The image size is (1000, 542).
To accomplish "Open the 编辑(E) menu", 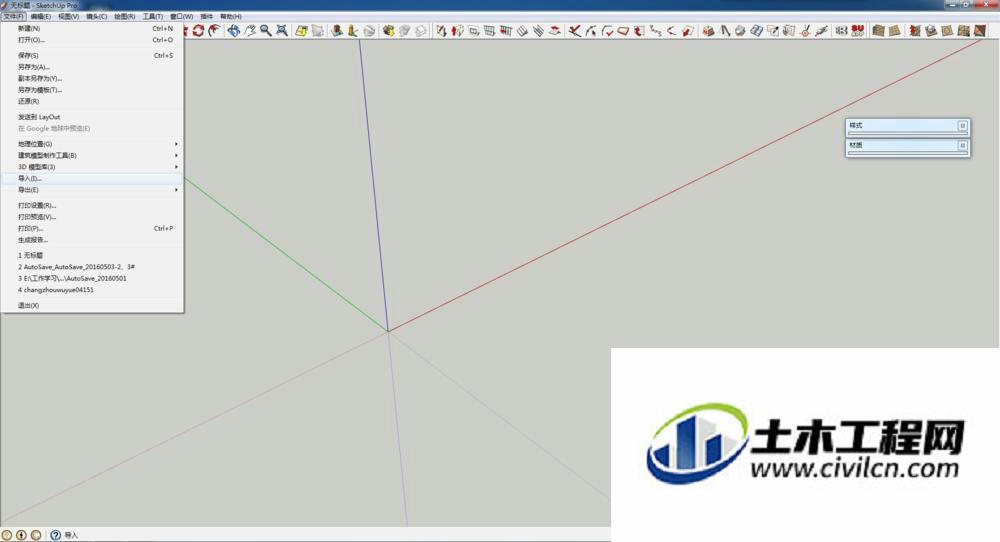I will [x=40, y=17].
